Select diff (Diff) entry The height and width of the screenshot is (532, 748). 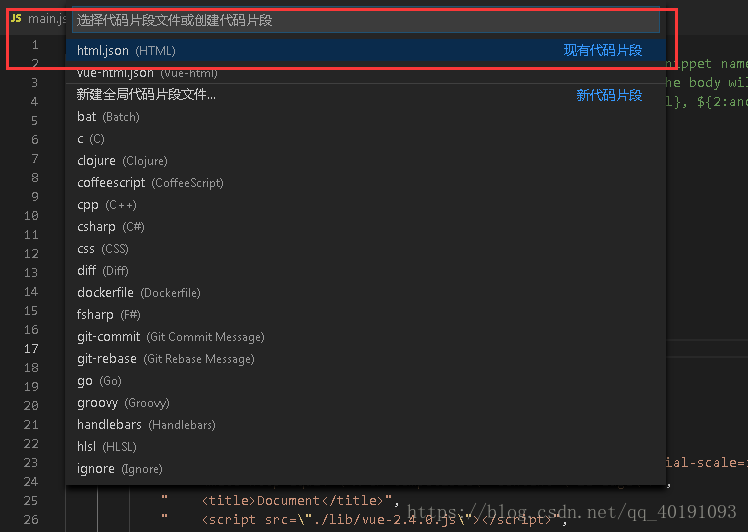coord(365,270)
